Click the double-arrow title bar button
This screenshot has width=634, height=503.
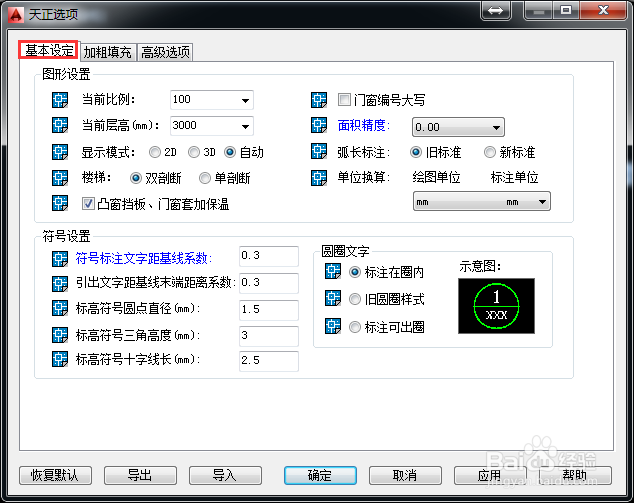[496, 11]
